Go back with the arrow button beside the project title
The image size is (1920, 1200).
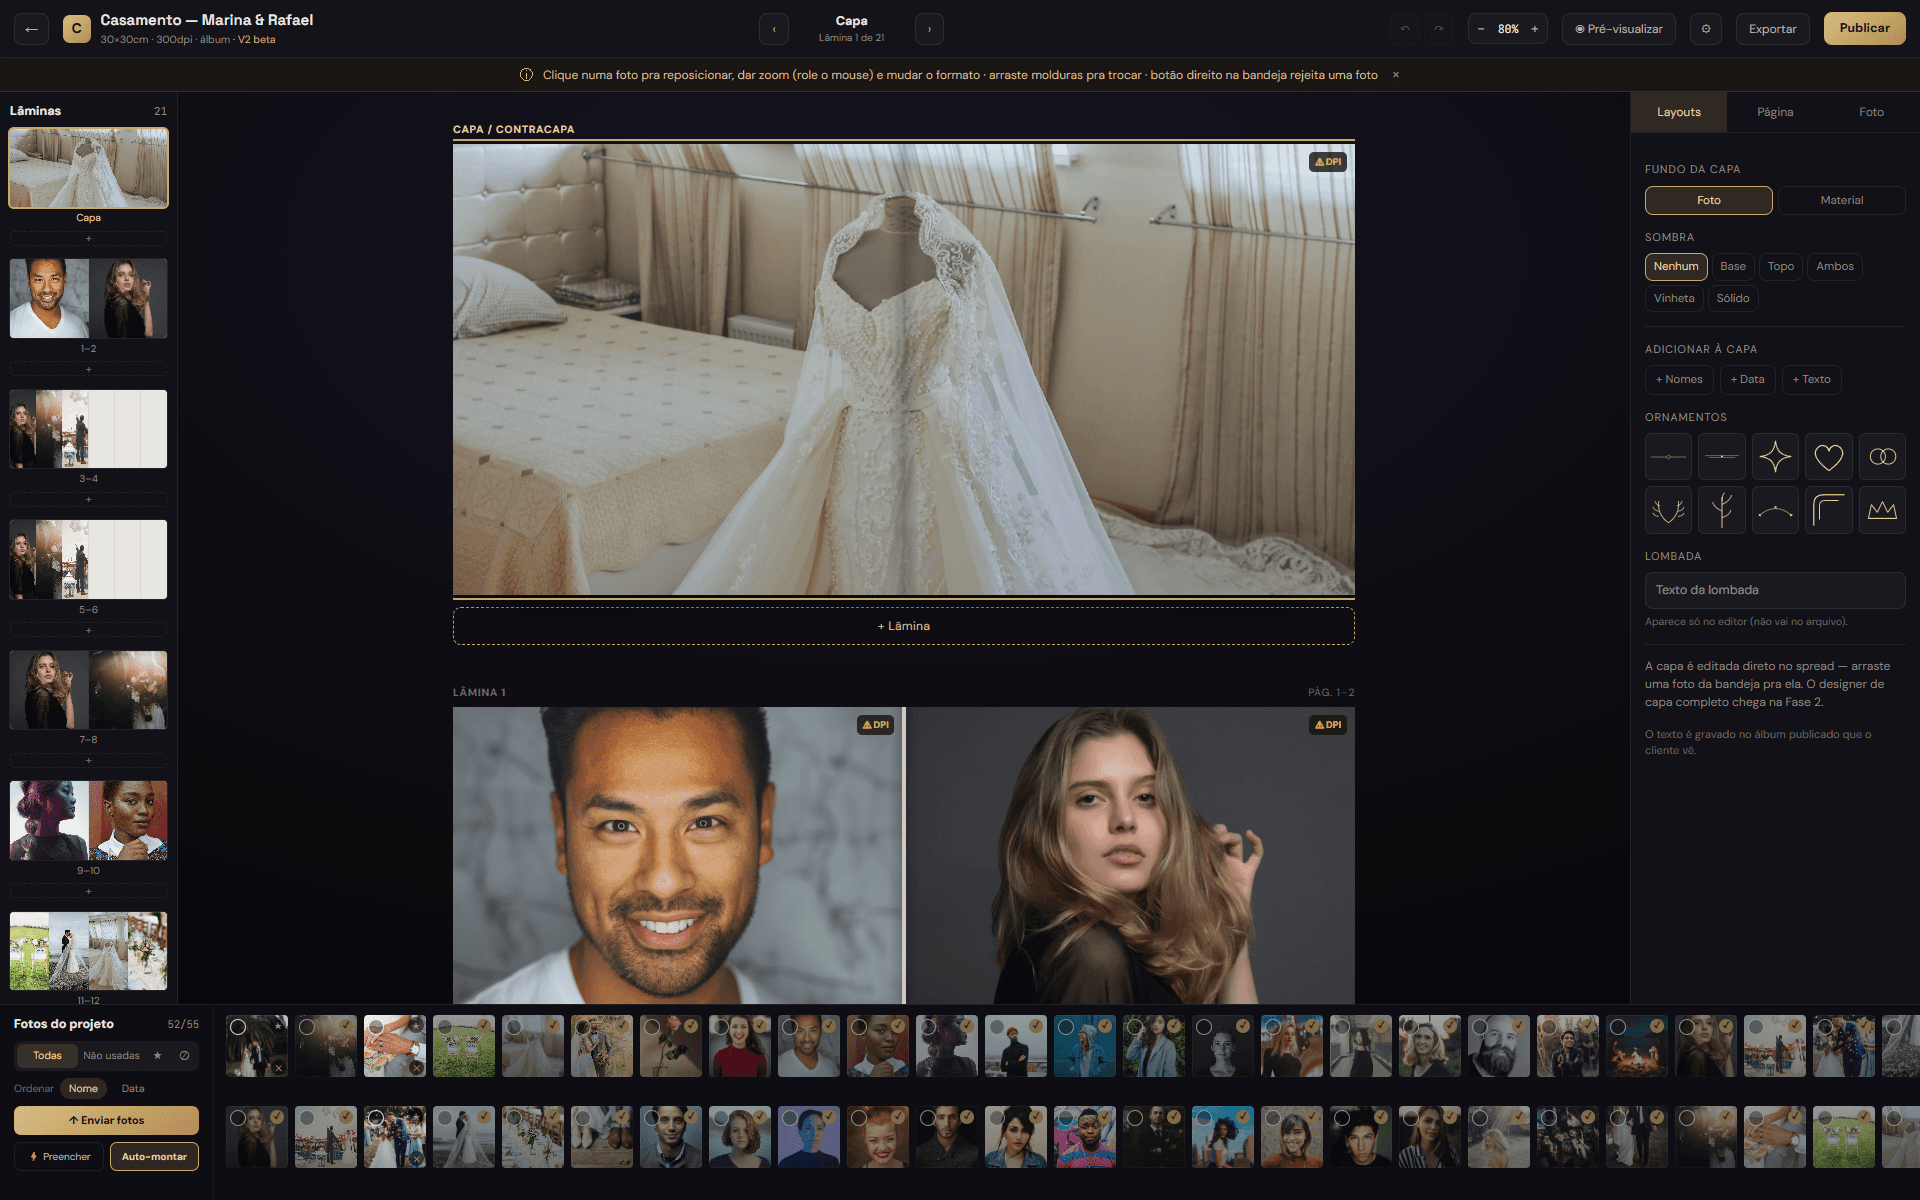click(x=32, y=29)
